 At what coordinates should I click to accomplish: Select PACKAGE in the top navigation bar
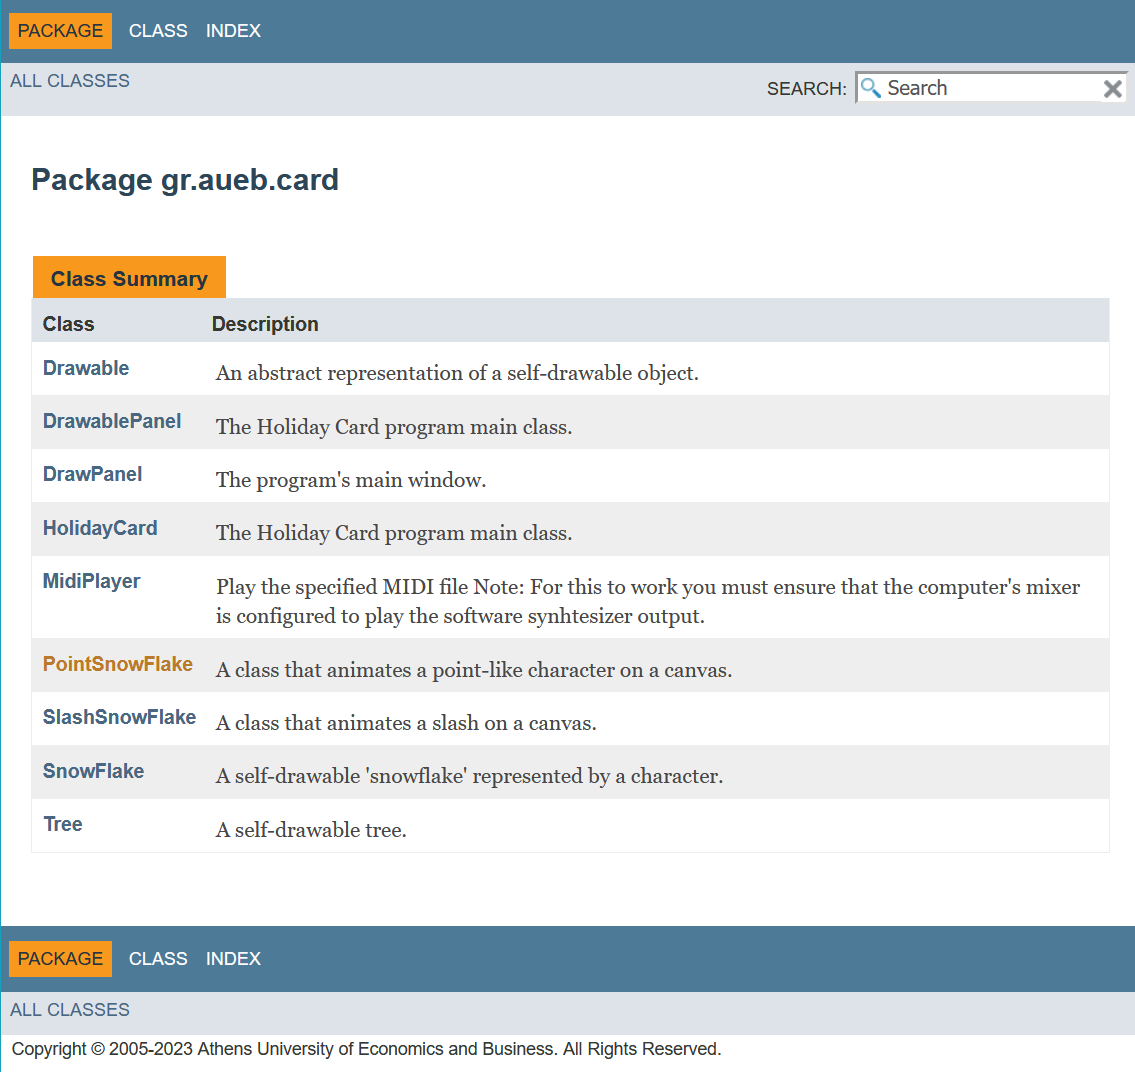click(x=60, y=30)
